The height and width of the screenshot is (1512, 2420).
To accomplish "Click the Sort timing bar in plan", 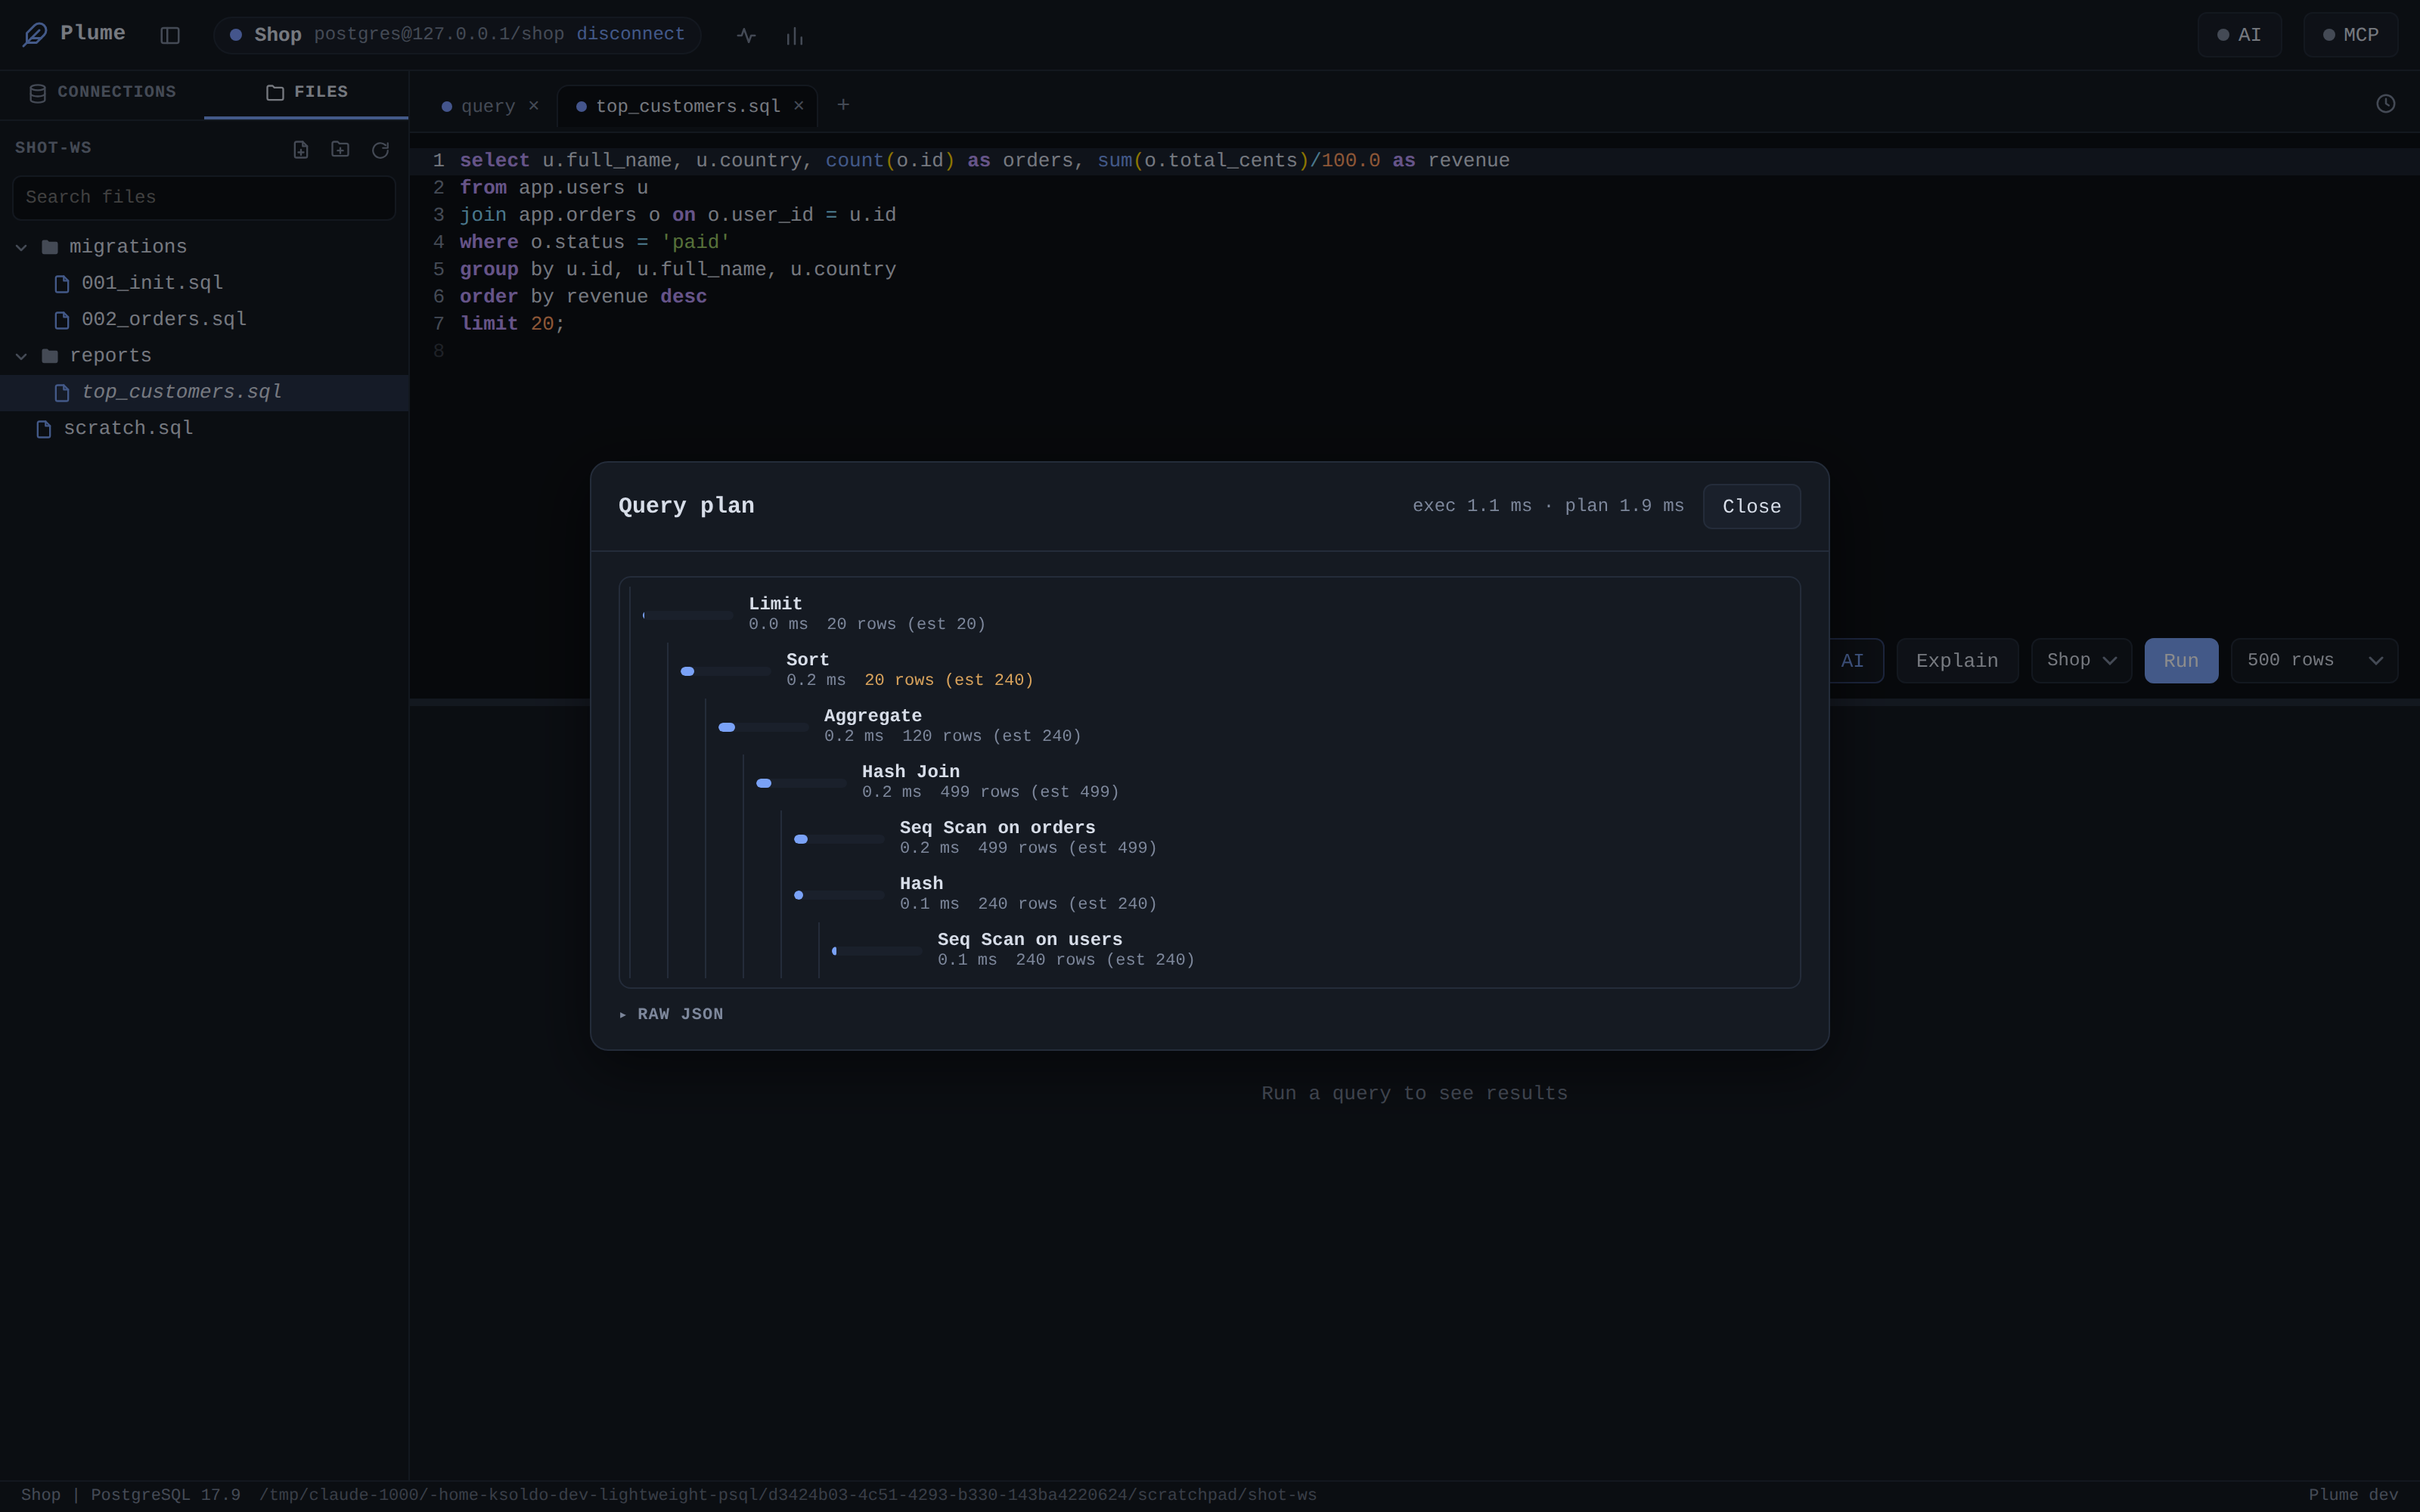I will (x=725, y=671).
